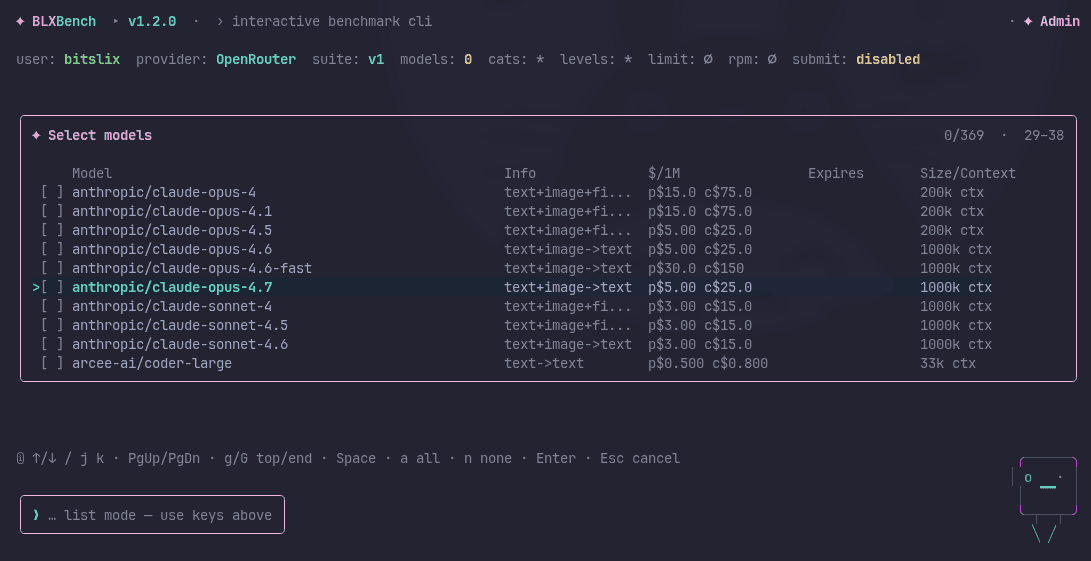Click the BLXBench title text
The height and width of the screenshot is (561, 1091).
(64, 22)
